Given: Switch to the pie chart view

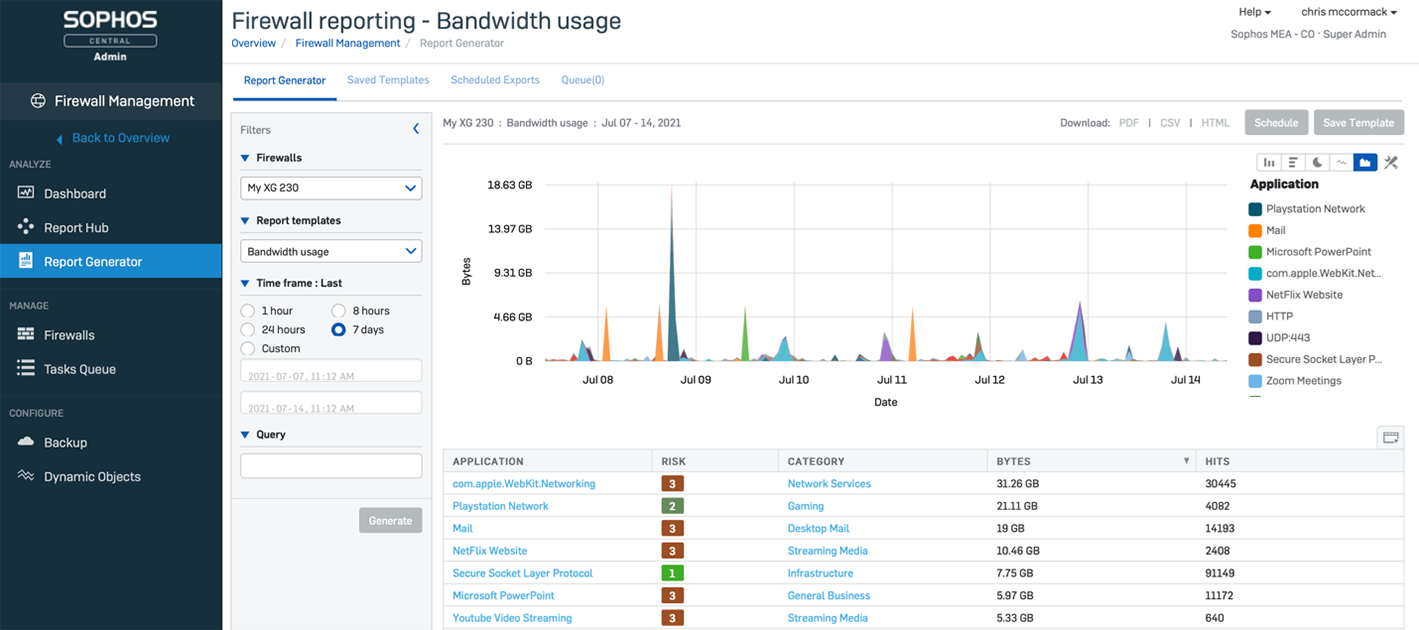Looking at the screenshot, I should (x=1317, y=161).
